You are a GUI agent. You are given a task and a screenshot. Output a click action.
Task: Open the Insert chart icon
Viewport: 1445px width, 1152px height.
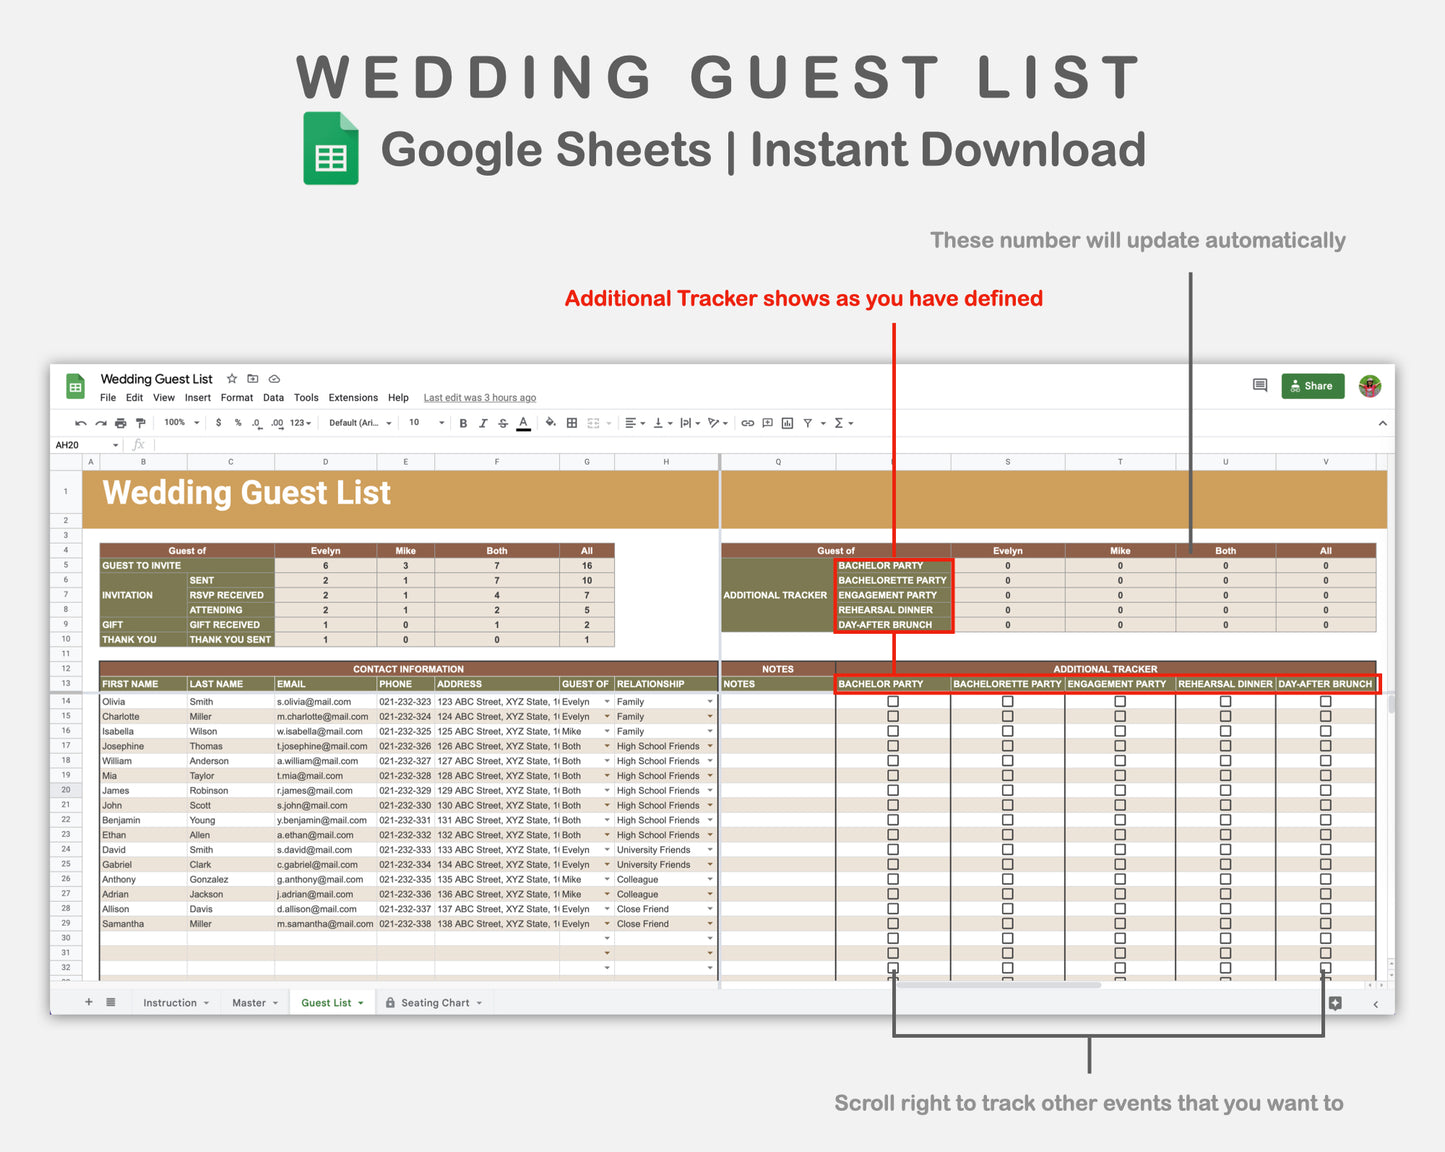[786, 422]
